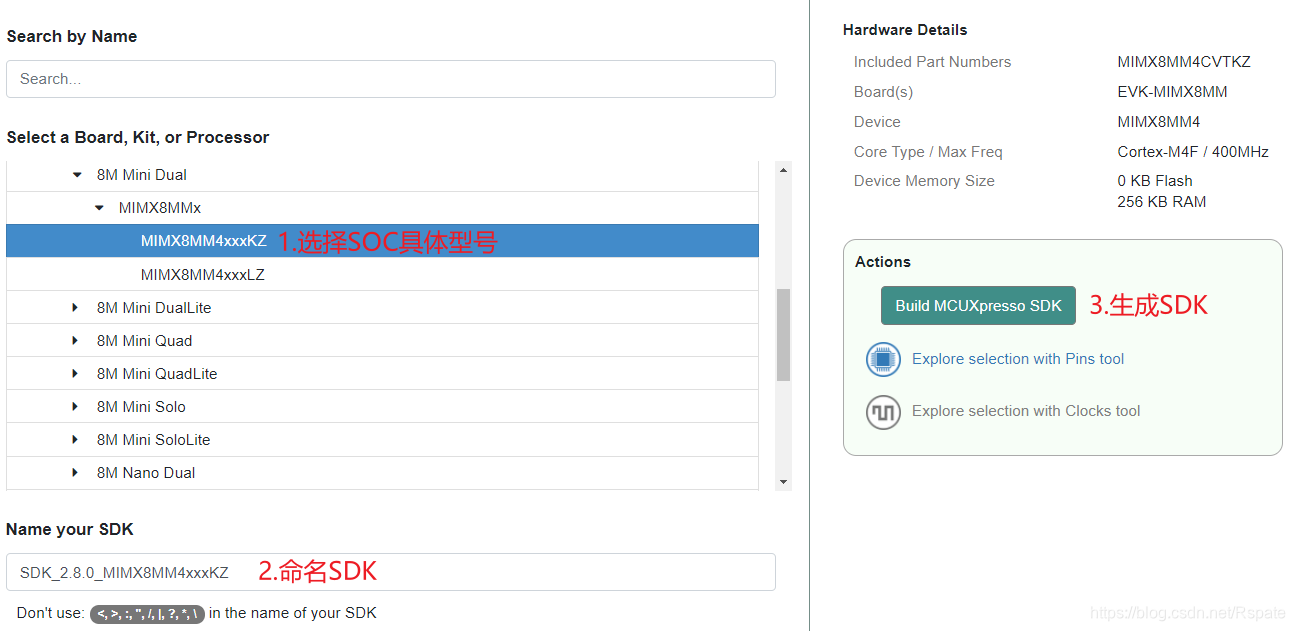This screenshot has width=1295, height=631.
Task: Select the 8M Mini Quad label
Action: point(144,341)
